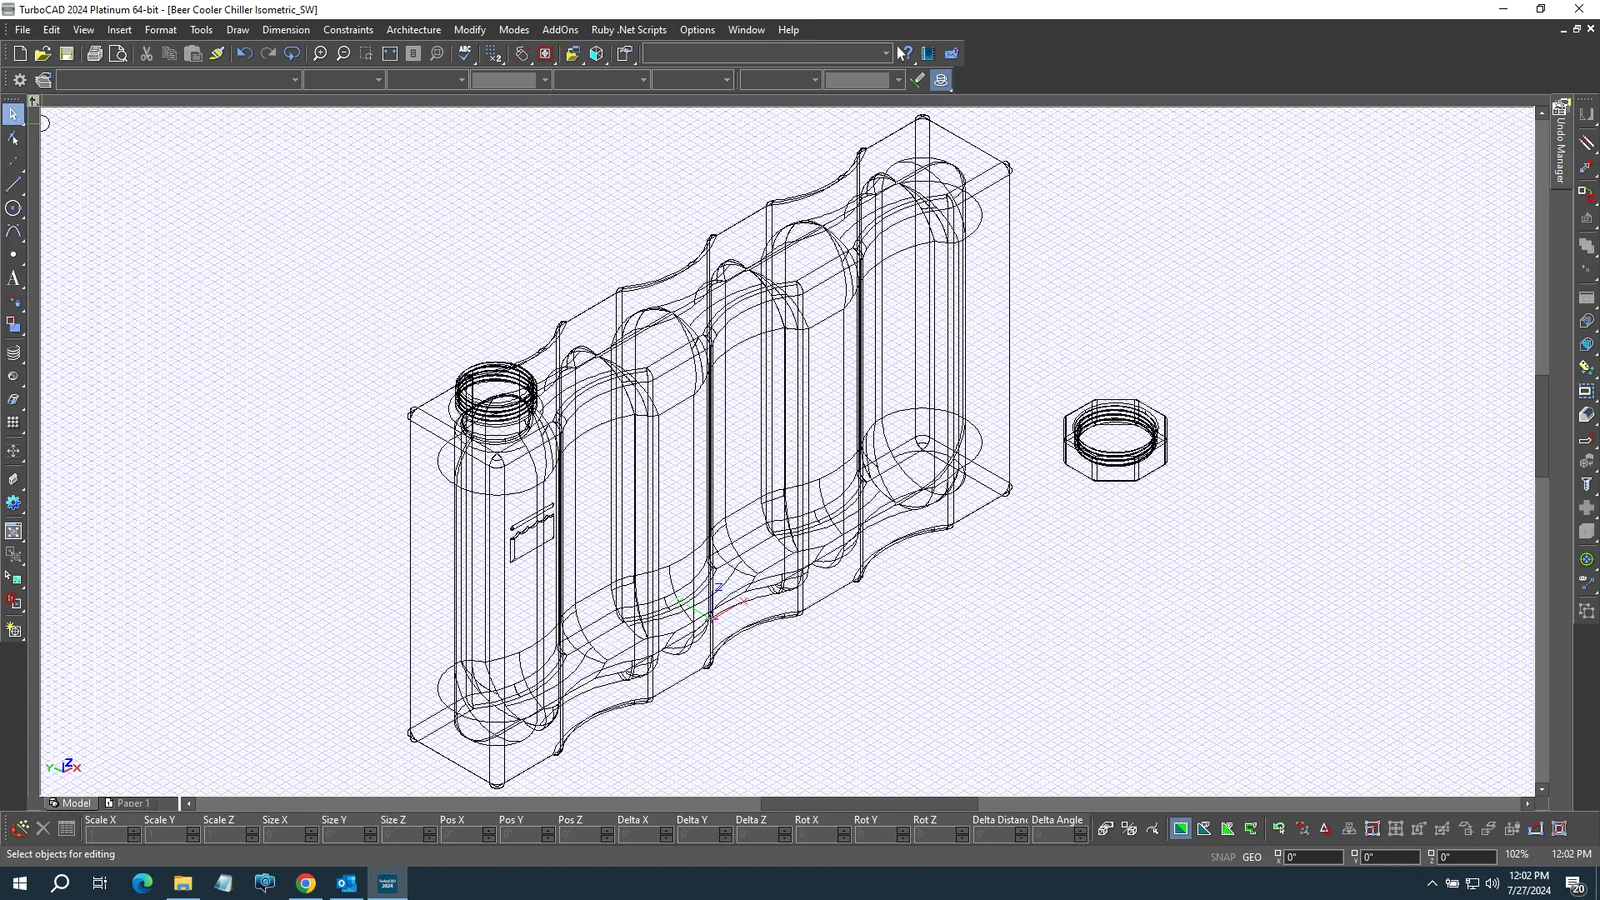Toggle GEO mode in status bar
The image size is (1600, 900).
point(1252,857)
